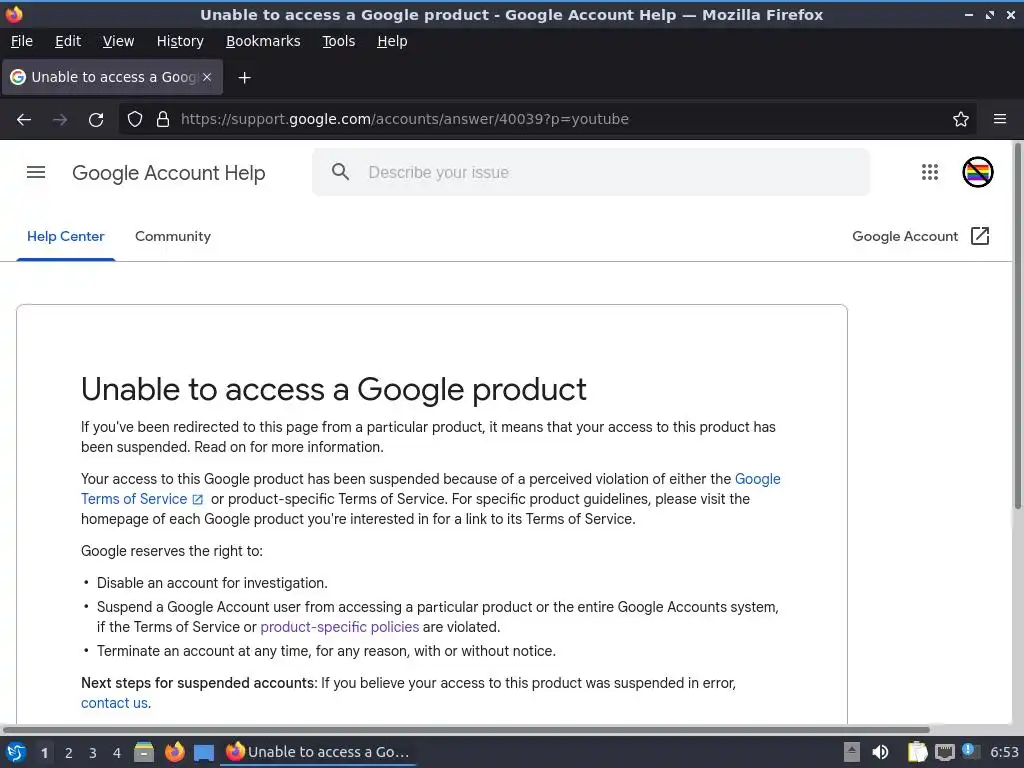Open the Edit menu

click(68, 41)
